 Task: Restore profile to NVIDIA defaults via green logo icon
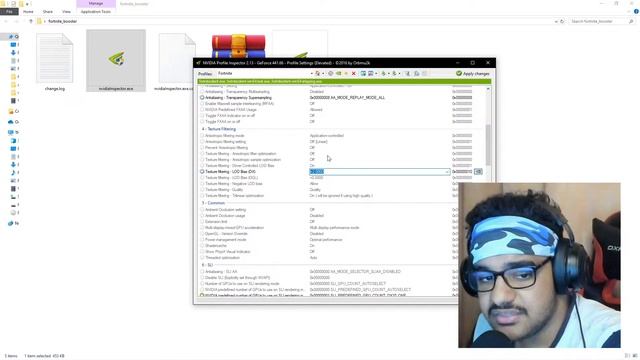click(338, 73)
